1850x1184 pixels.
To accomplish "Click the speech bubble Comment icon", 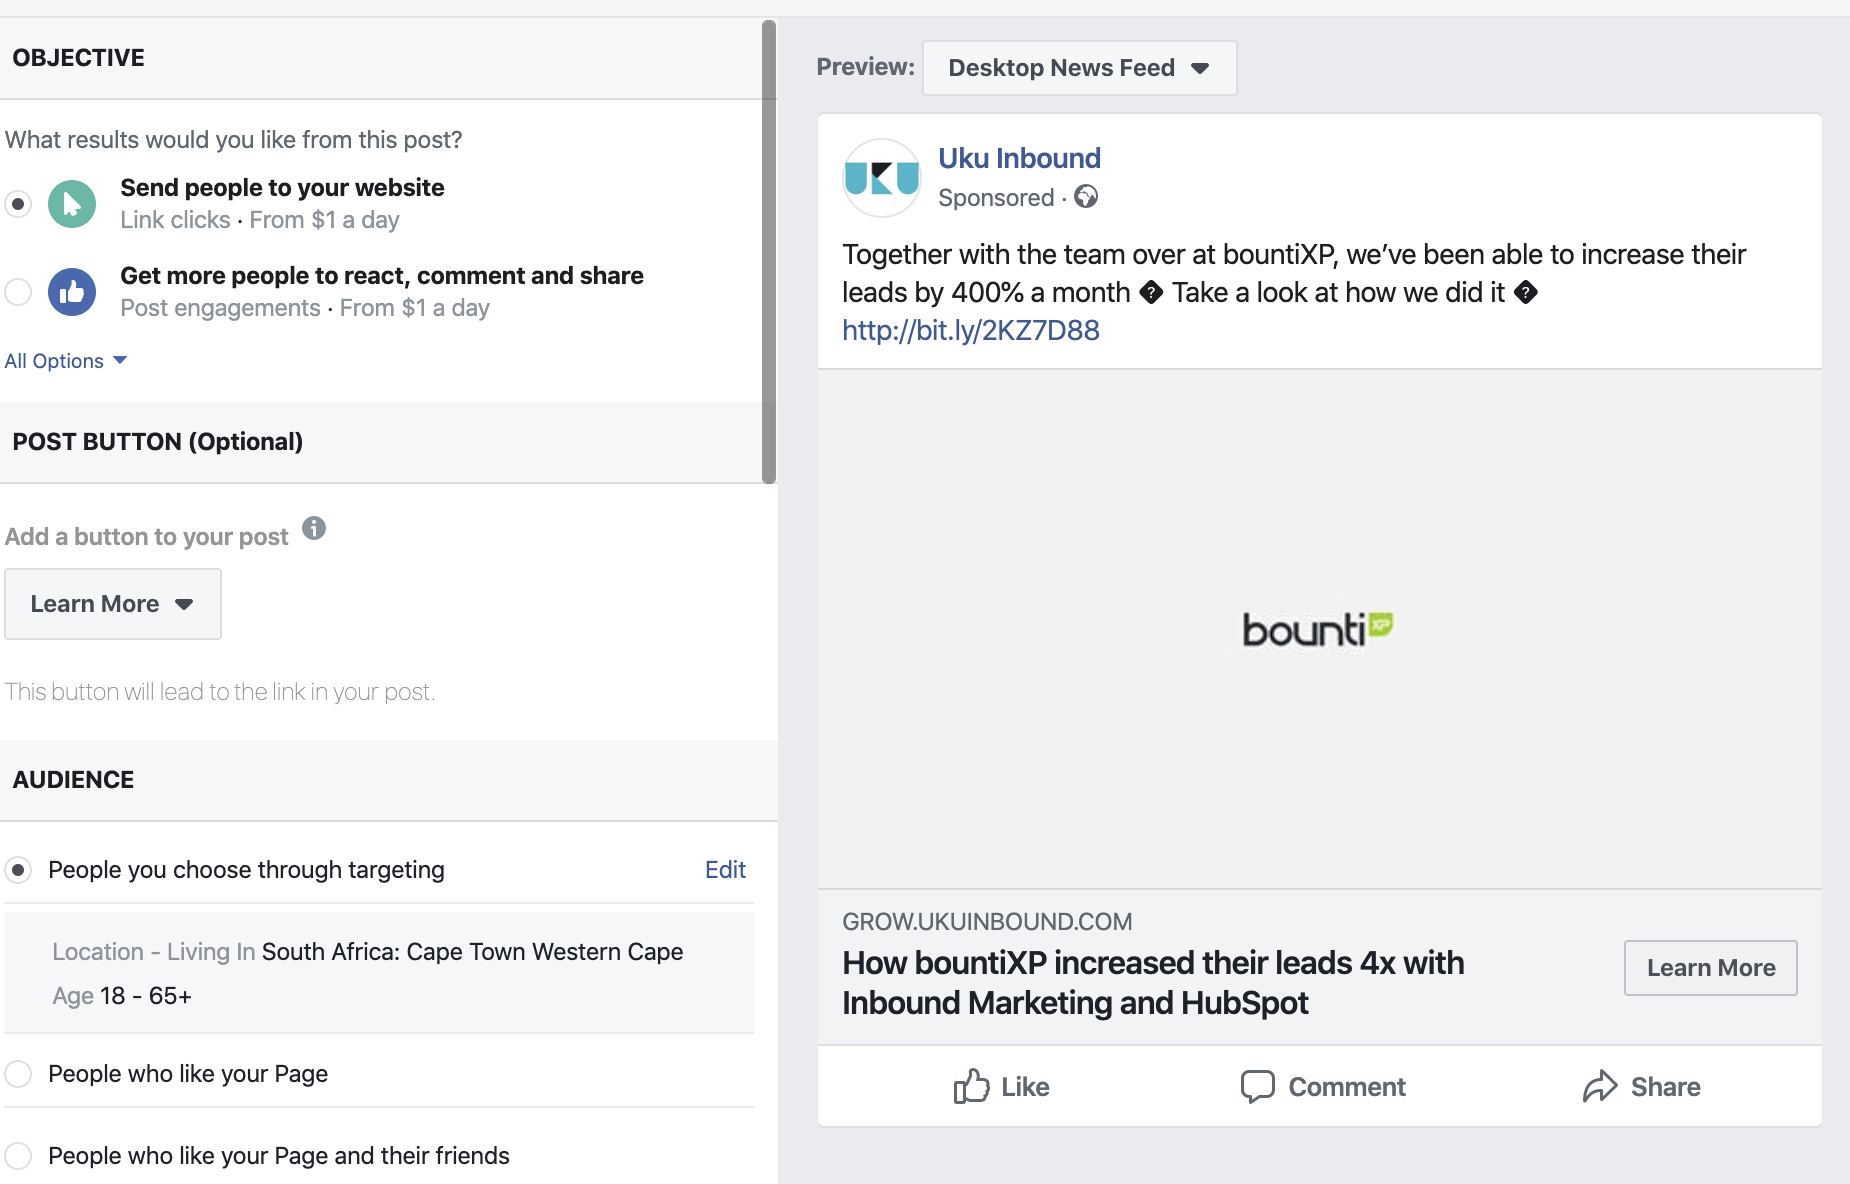I will (1257, 1086).
